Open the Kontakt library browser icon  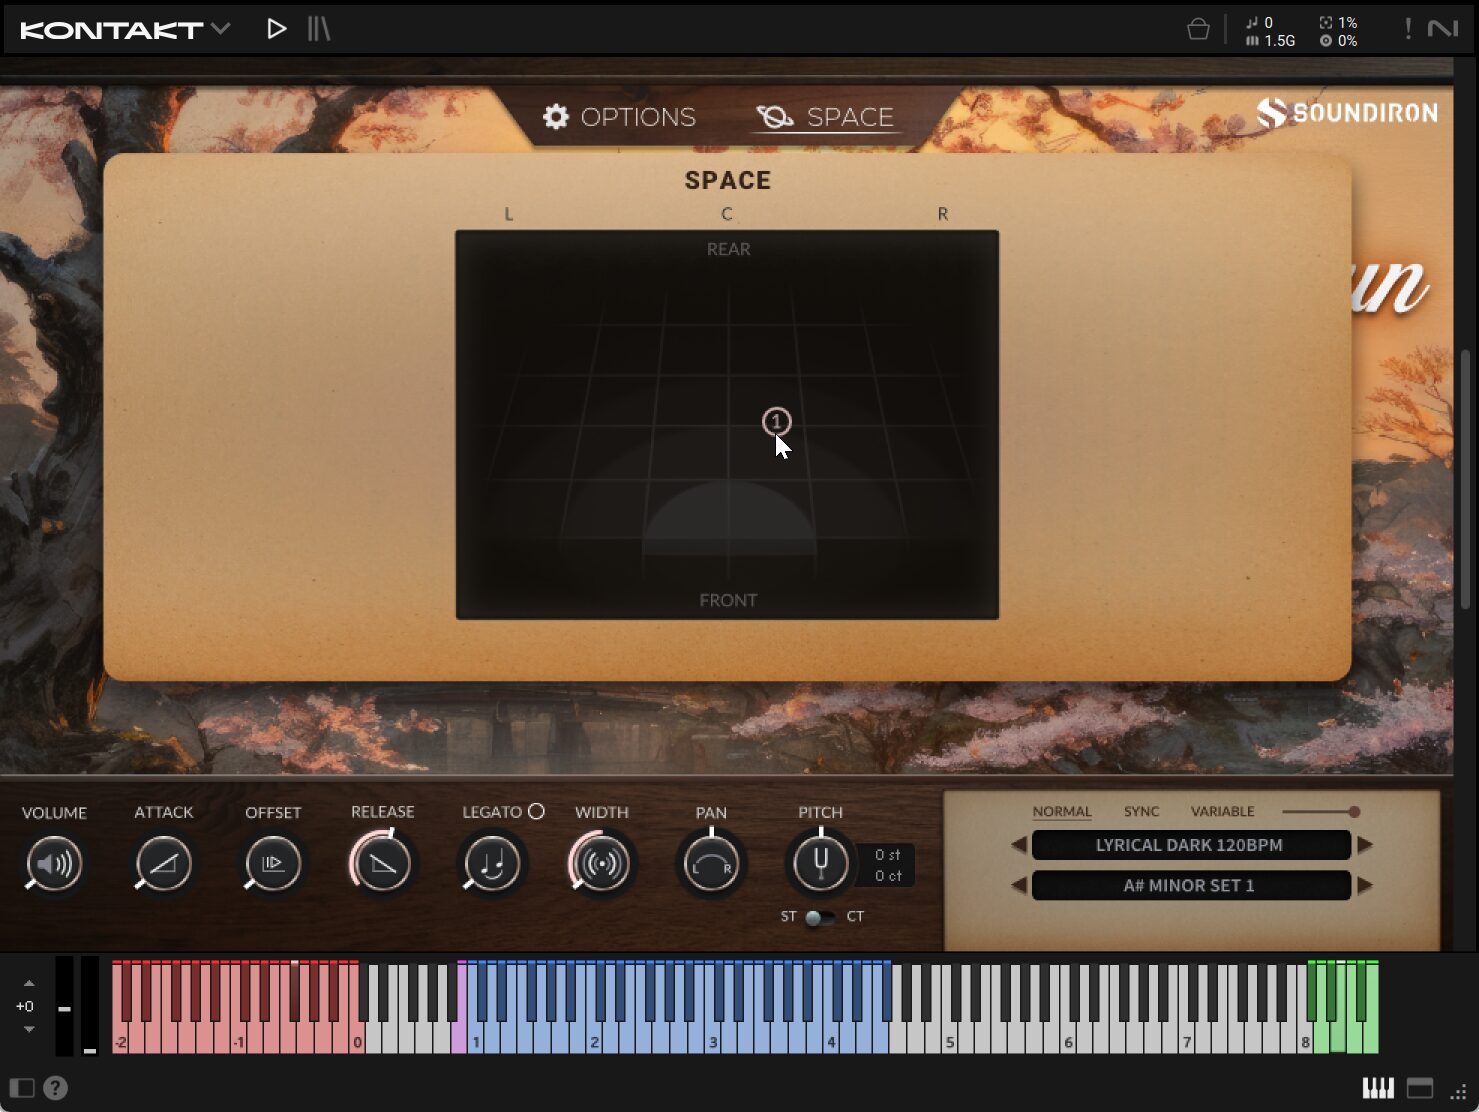click(x=319, y=29)
